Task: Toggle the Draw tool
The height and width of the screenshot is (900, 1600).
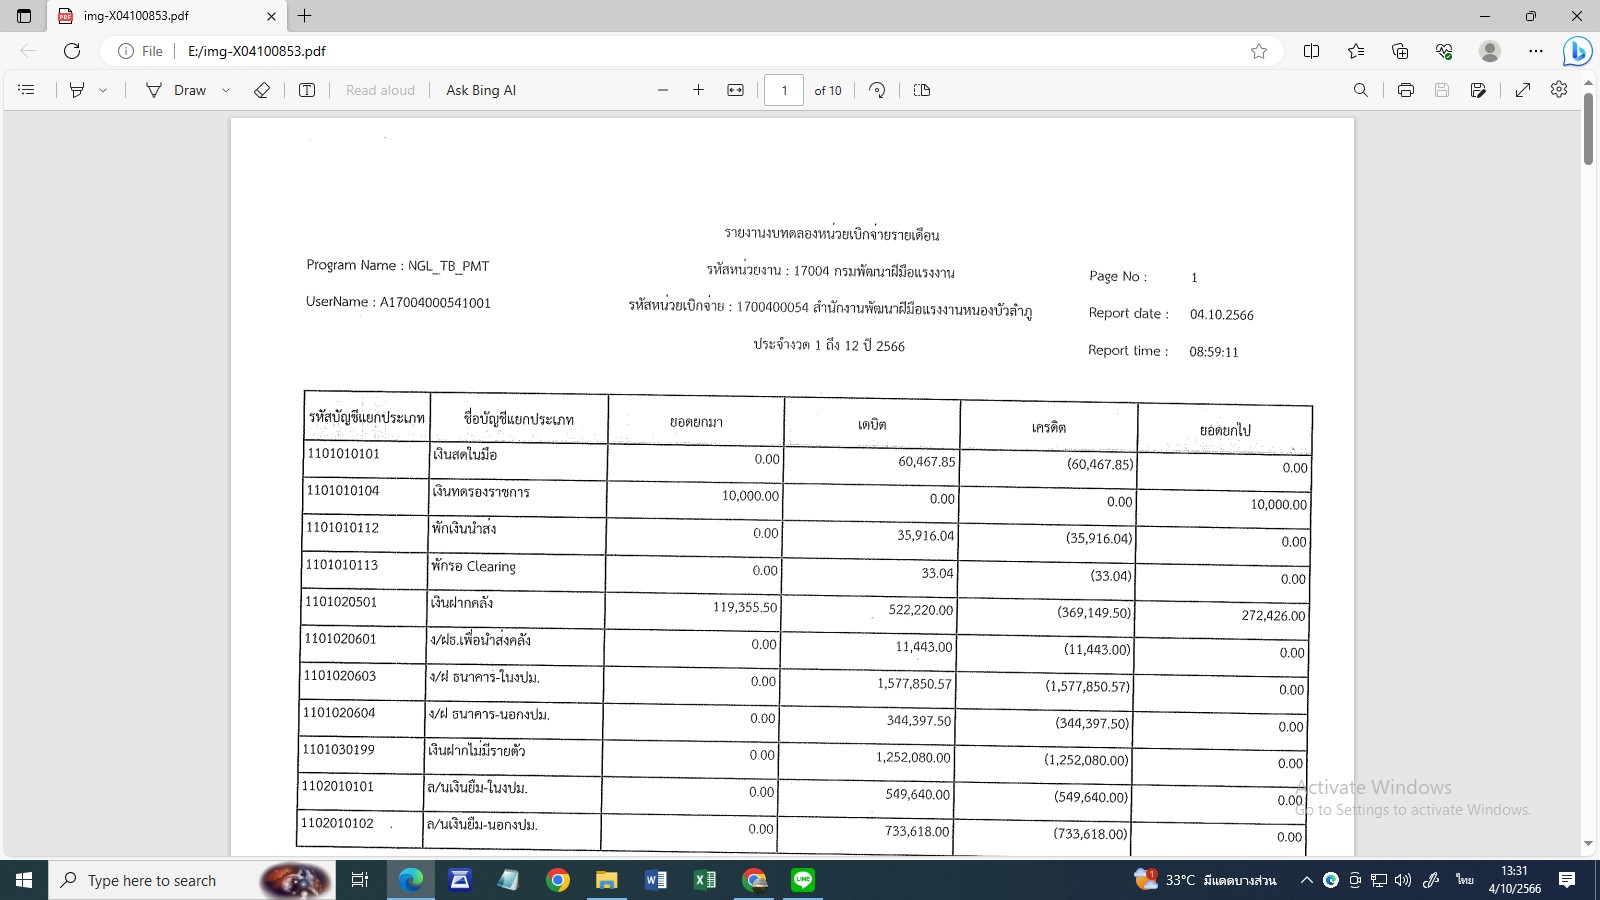Action: (176, 90)
